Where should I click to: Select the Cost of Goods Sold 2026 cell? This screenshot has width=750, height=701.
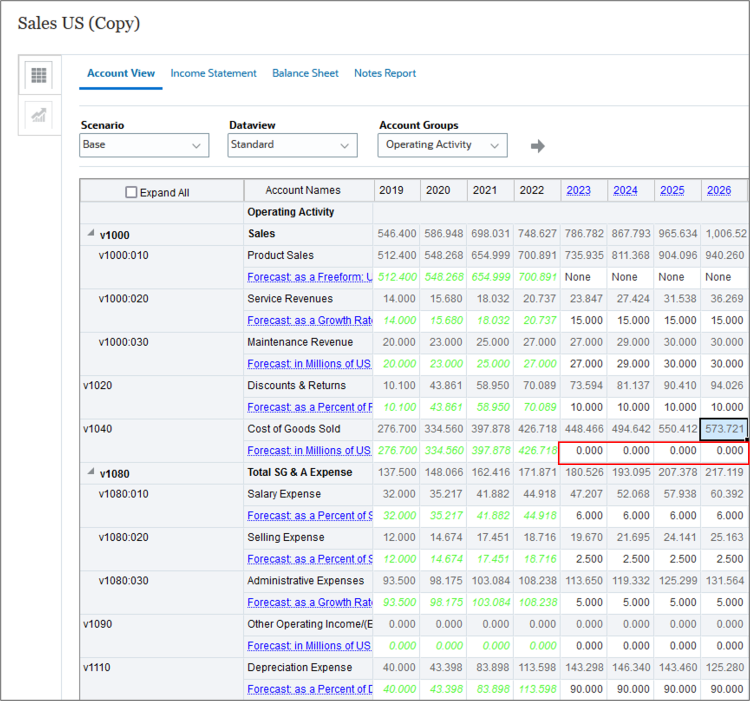[724, 429]
